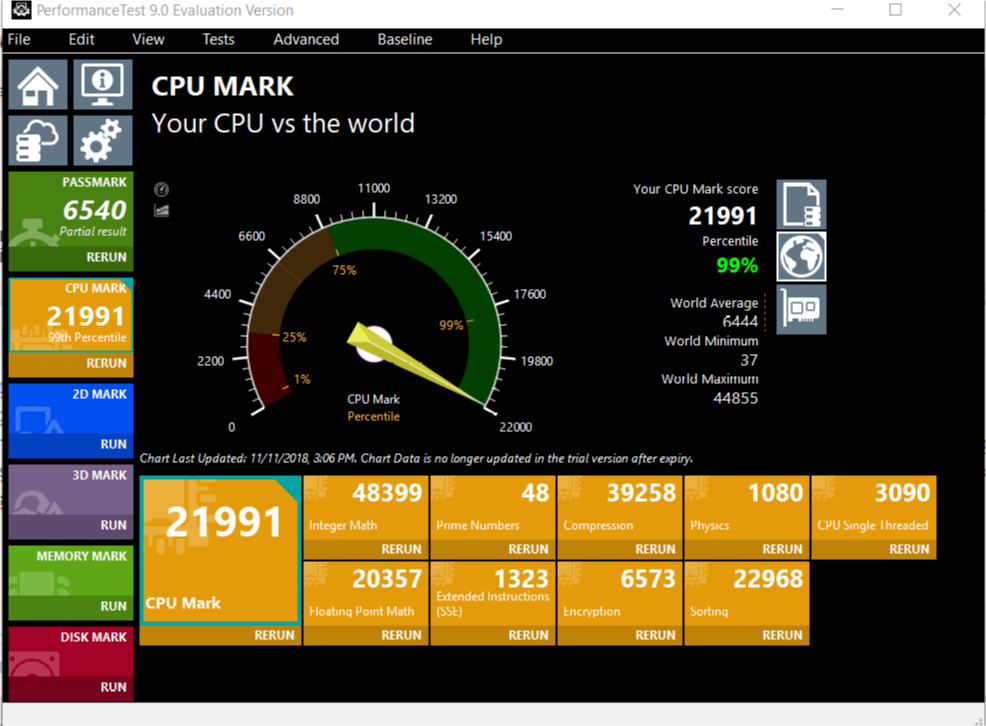Screen dimensions: 986x726
Task: Maximize the PerformanceTest window
Action: pos(895,10)
